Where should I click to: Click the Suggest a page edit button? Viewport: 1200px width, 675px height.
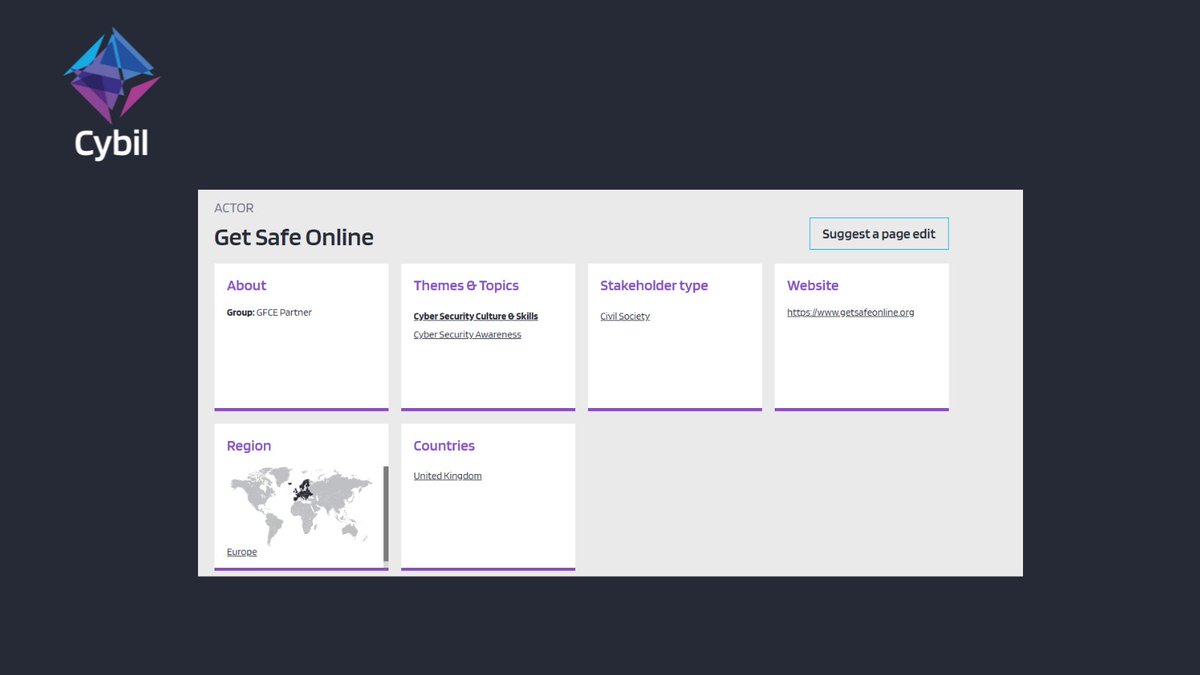[x=878, y=233]
